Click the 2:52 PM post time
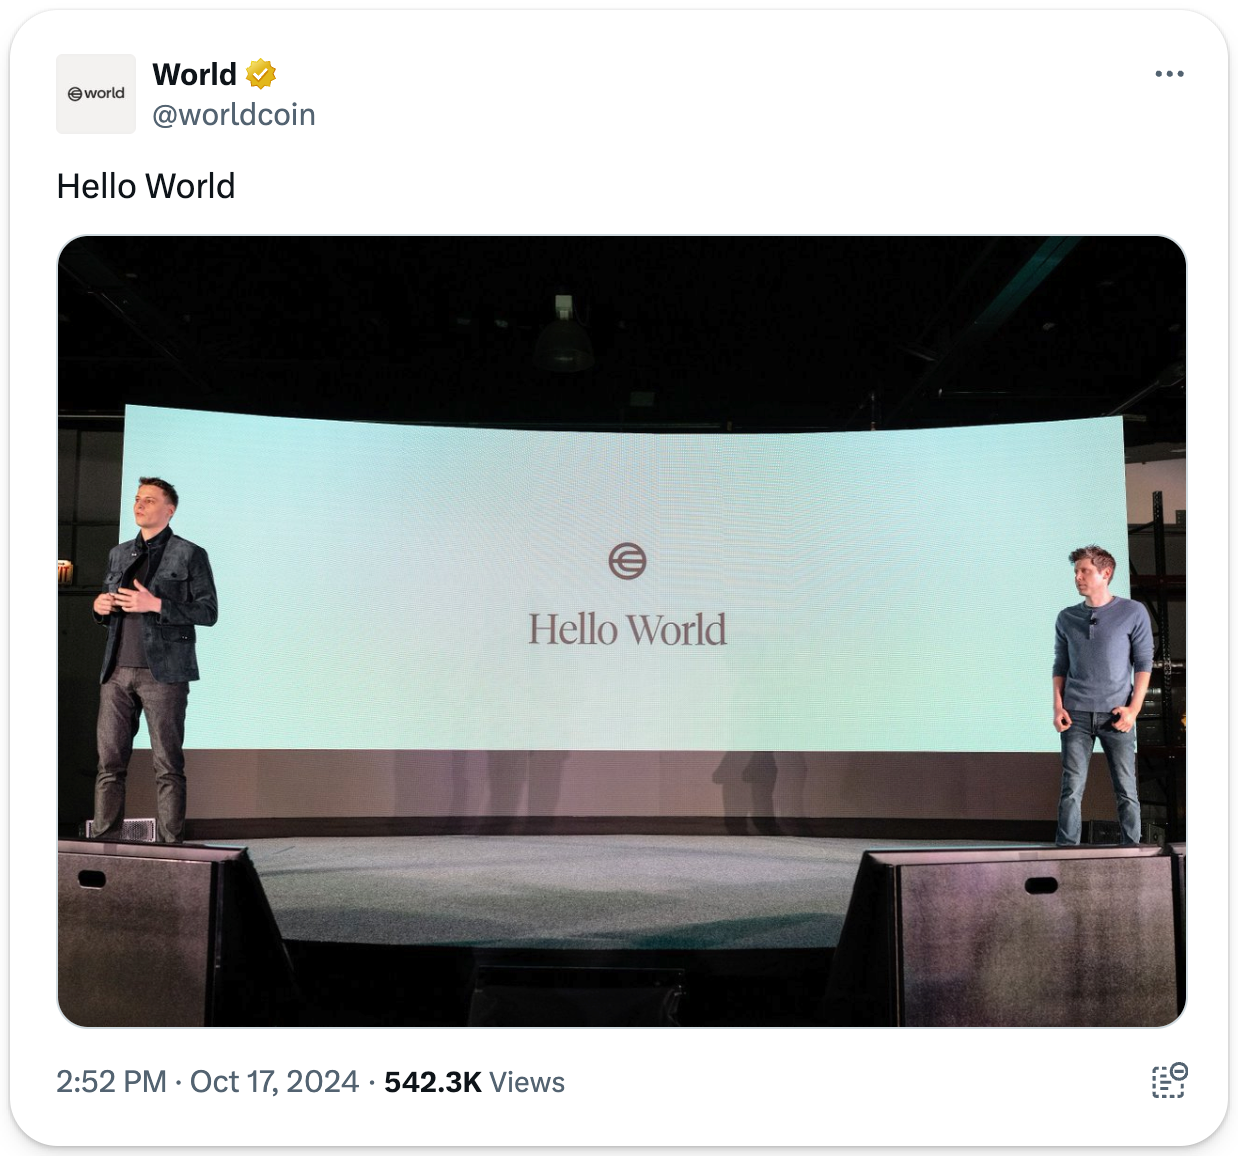Screen dimensions: 1238x1156 click(111, 1082)
